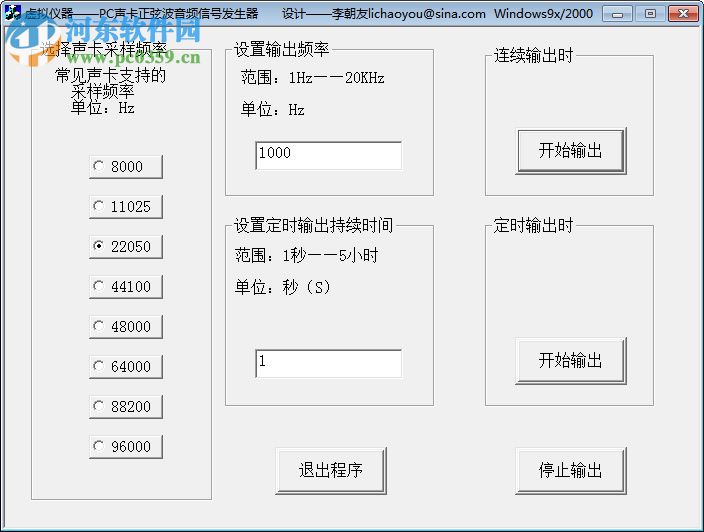
Task: Click the 范围：1秒——5小时 range text
Action: click(306, 255)
